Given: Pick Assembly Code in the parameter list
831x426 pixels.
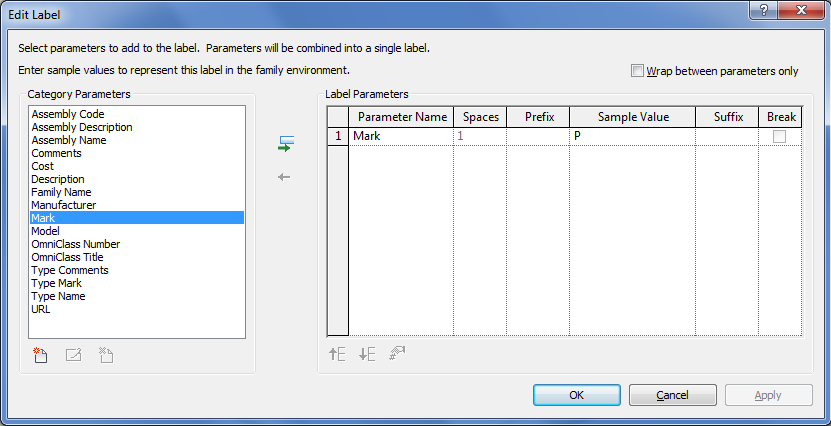Looking at the screenshot, I should [x=68, y=114].
